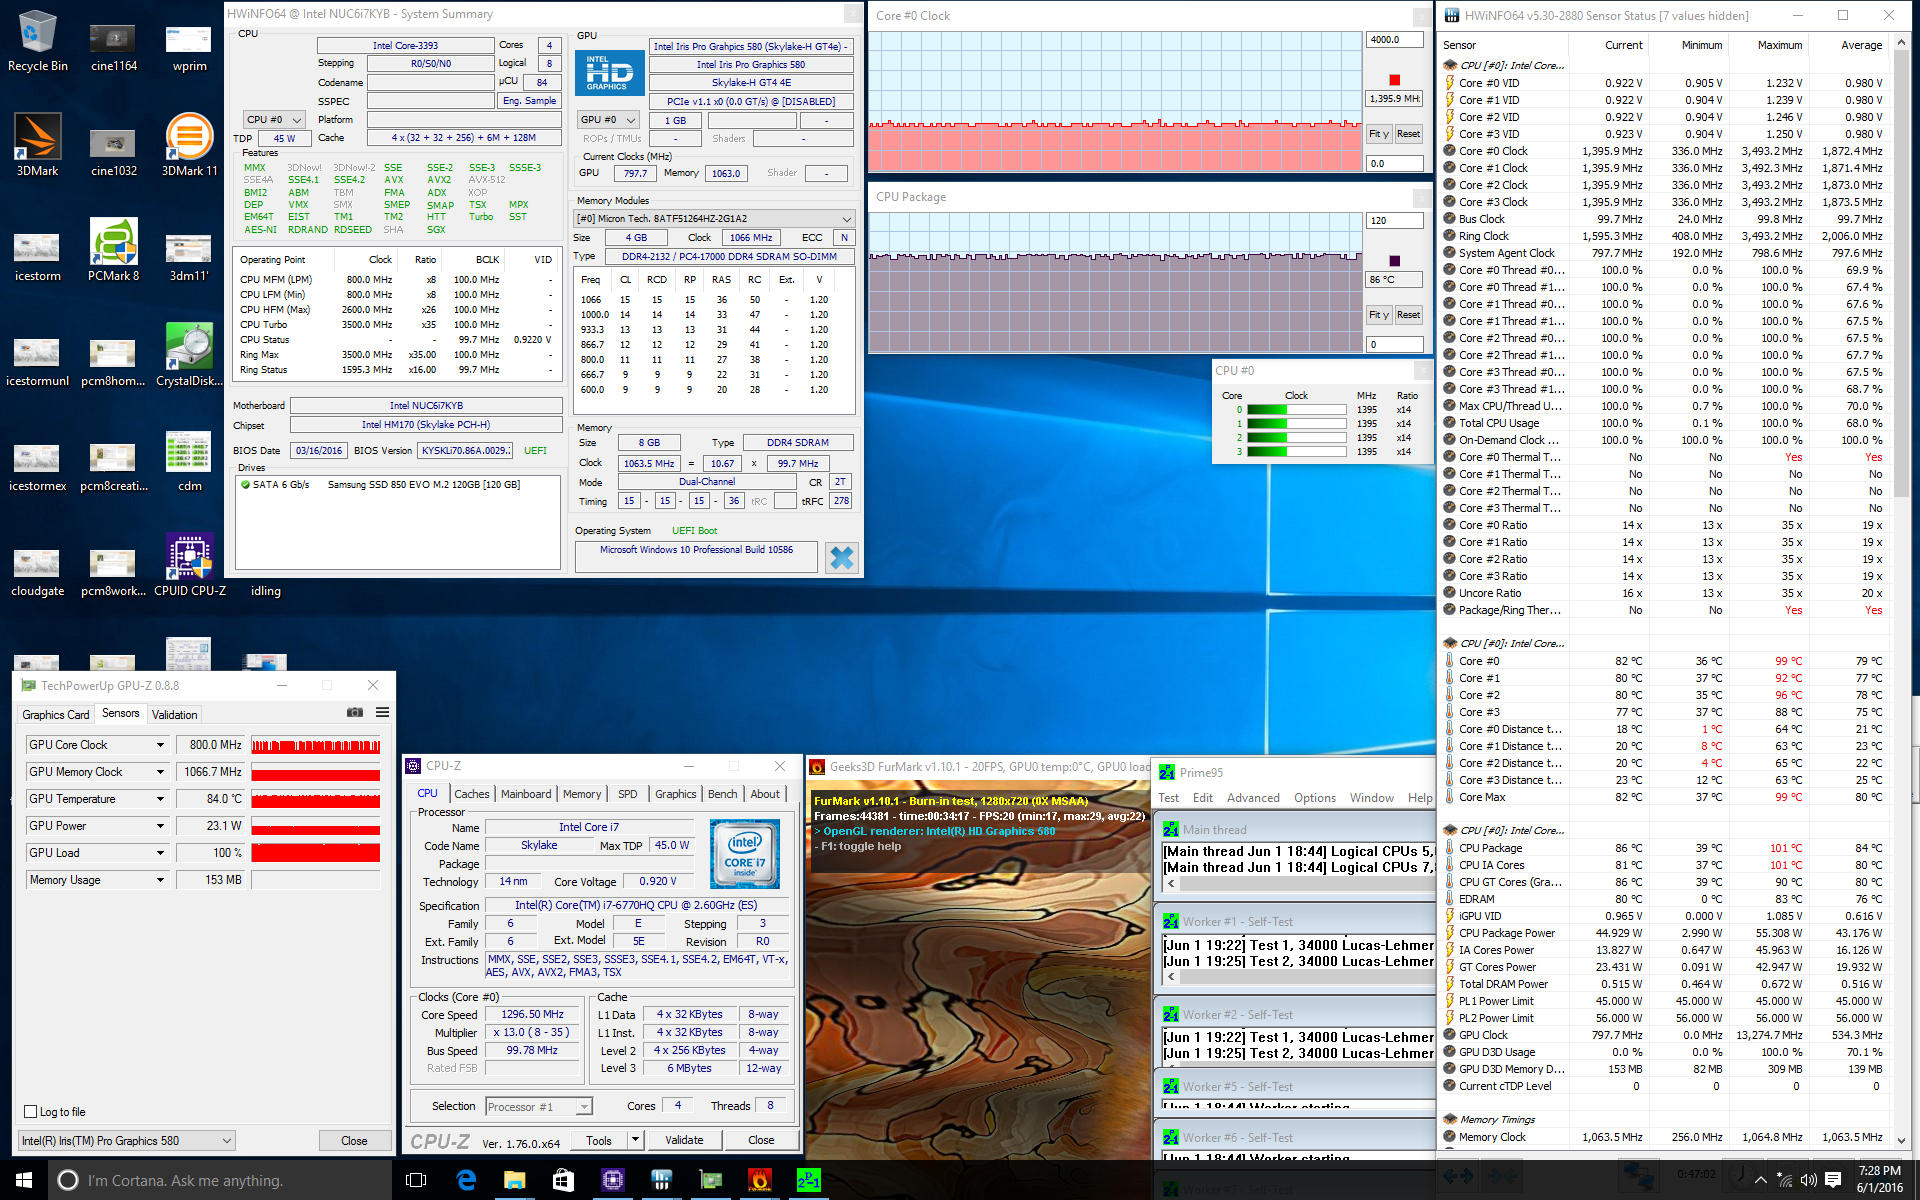Switch to the Validation tab in GPU-Z
The width and height of the screenshot is (1920, 1200).
point(175,714)
